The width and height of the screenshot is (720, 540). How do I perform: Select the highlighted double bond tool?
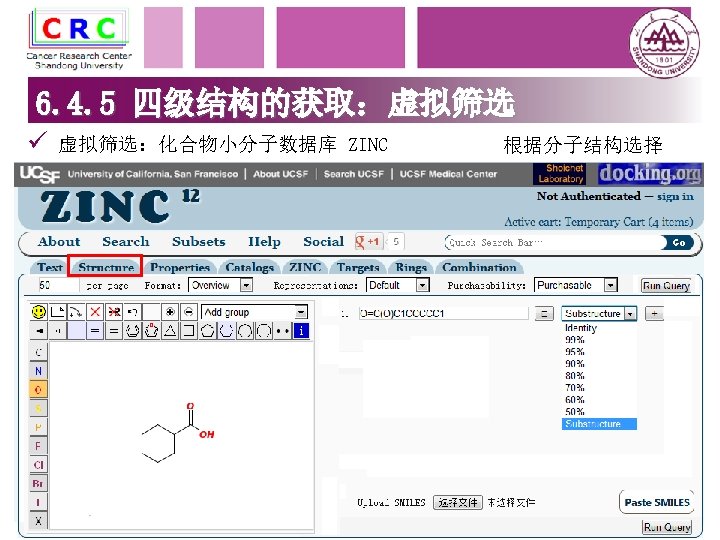point(95,331)
